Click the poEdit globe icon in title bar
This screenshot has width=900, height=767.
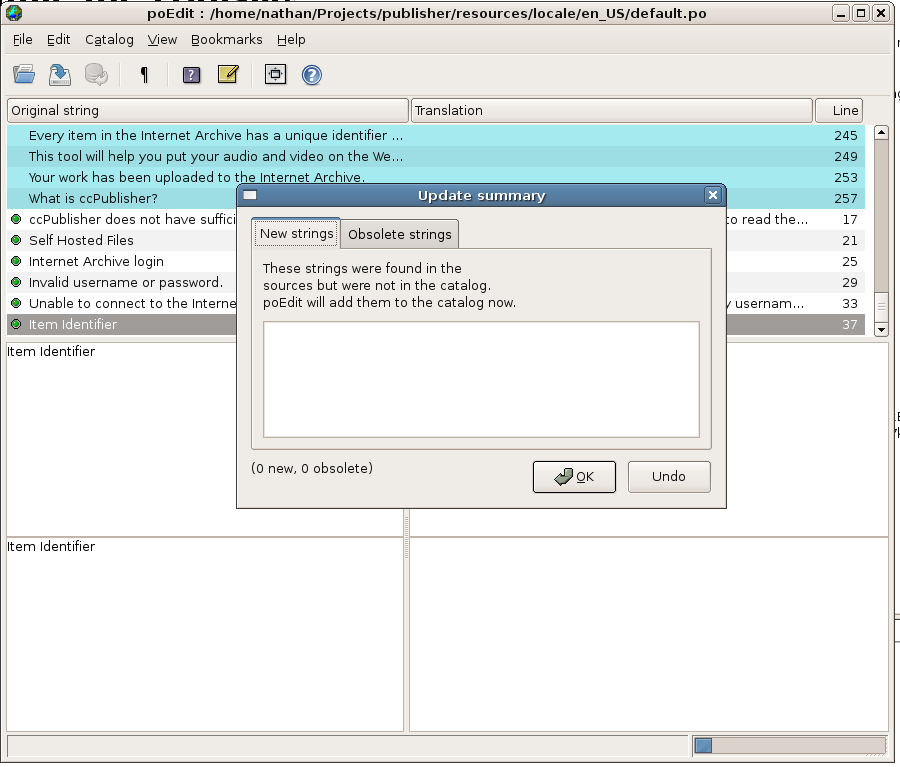tap(14, 13)
